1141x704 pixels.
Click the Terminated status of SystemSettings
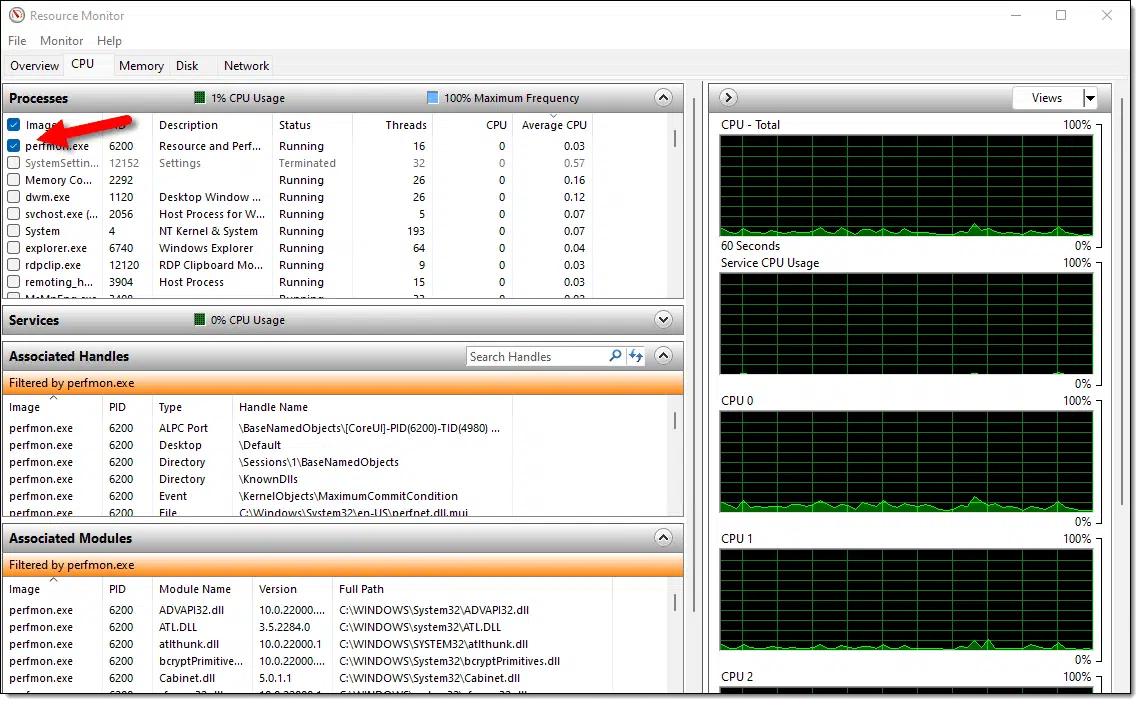click(307, 163)
